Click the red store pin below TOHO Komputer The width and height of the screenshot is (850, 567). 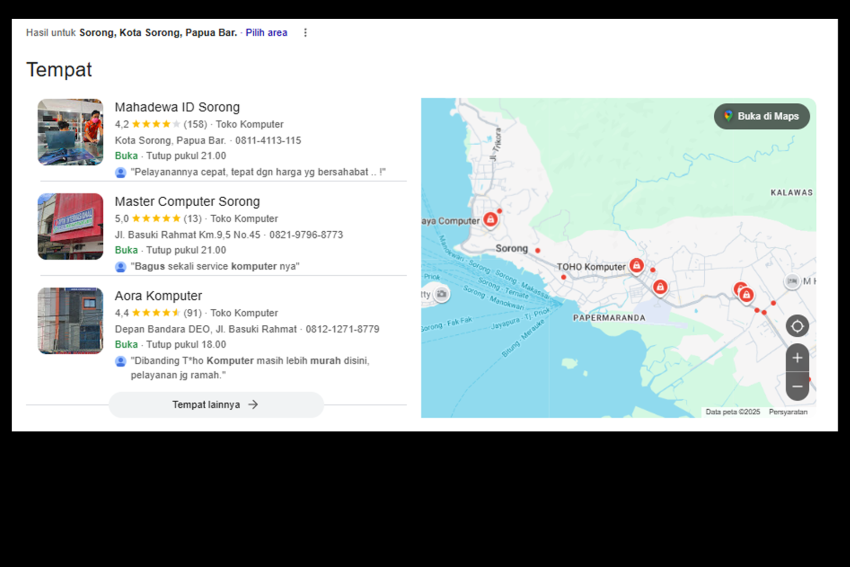[659, 288]
